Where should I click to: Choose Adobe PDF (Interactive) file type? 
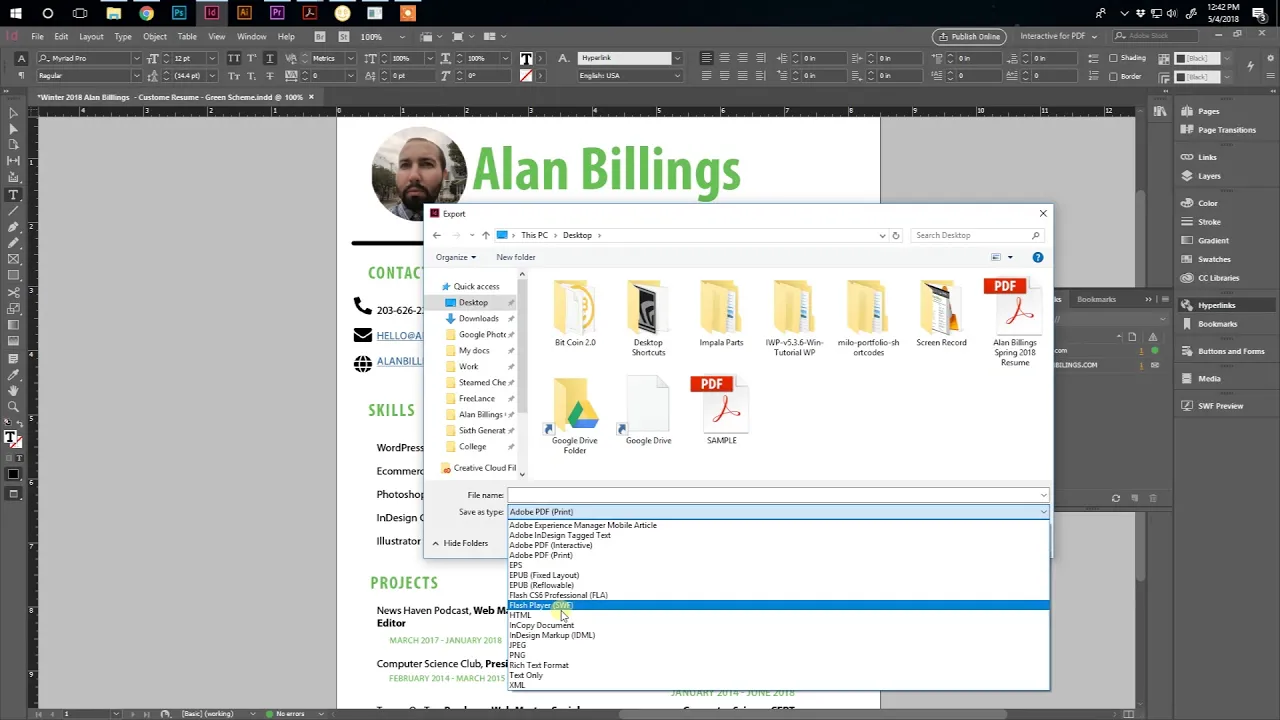coord(779,545)
